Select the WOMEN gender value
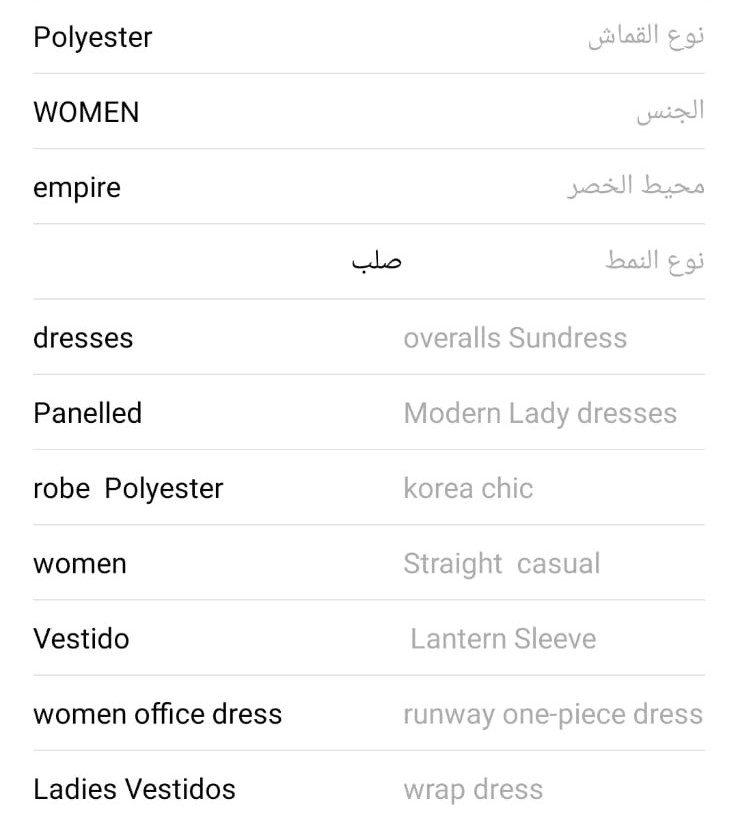Image resolution: width=731 pixels, height=814 pixels. tap(86, 113)
